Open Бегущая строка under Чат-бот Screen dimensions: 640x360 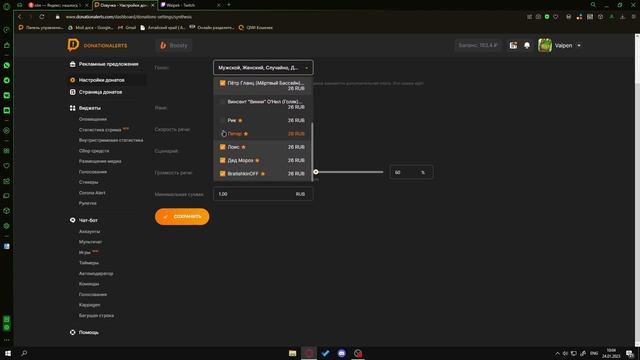click(96, 316)
